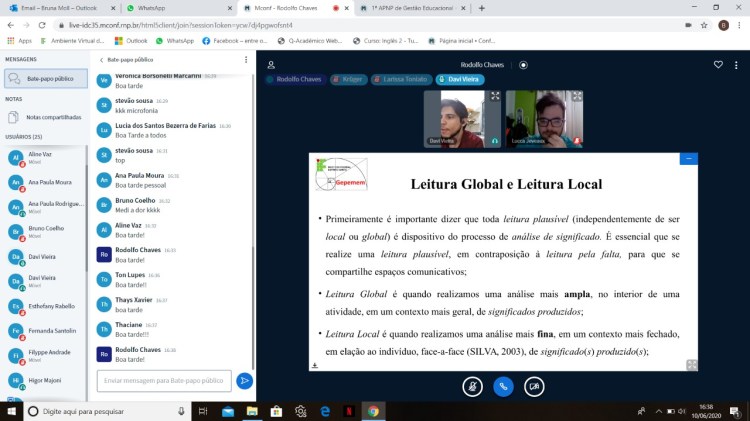Toggle microphone mute button
Screen dimensions: 750x421
pos(473,386)
